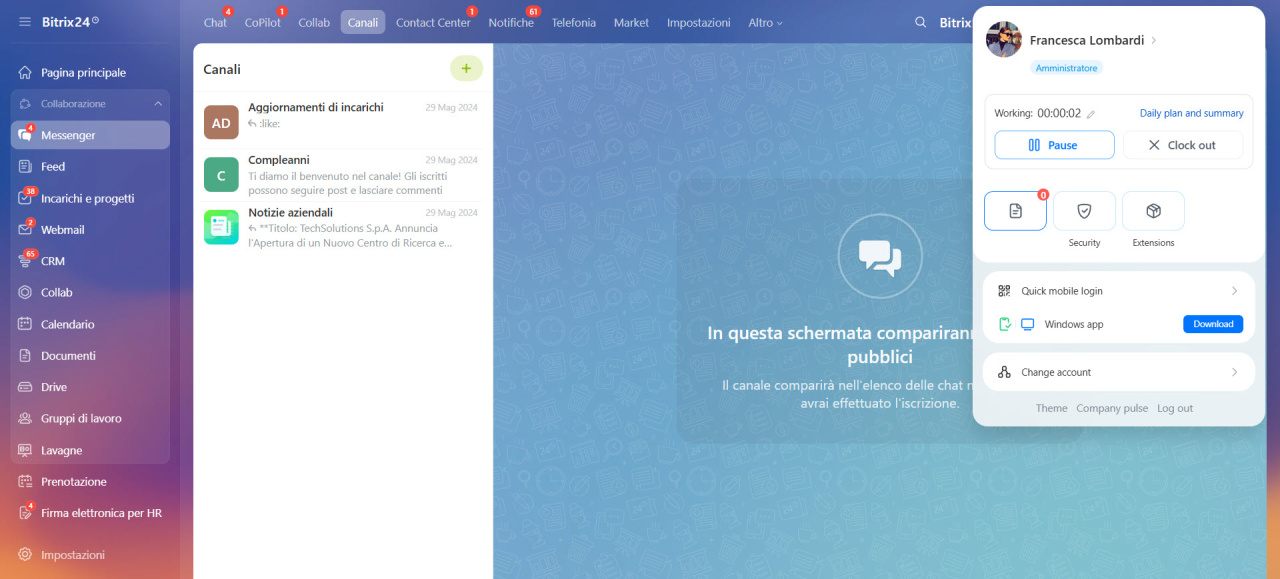
Task: Click the green plus icon to create channel
Action: pyautogui.click(x=466, y=68)
